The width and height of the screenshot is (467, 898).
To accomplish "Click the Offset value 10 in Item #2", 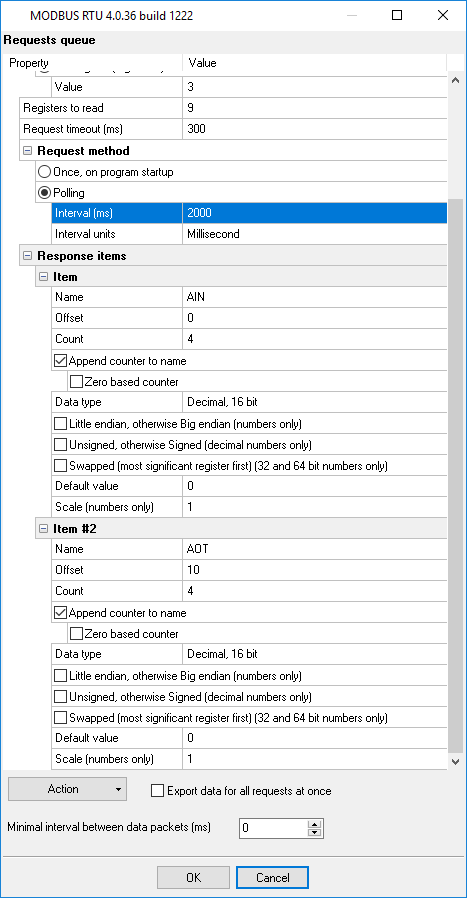I will point(315,570).
